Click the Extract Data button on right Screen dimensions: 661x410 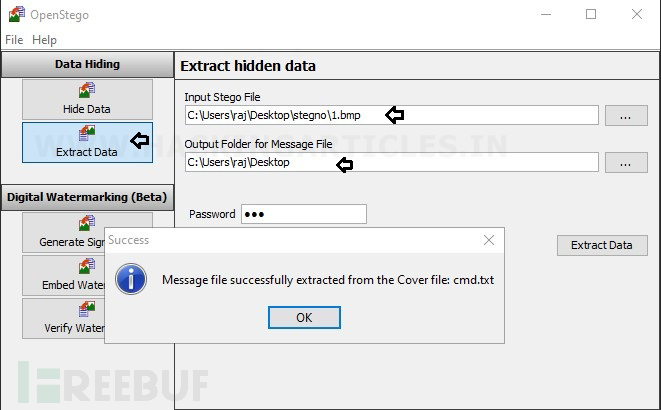point(602,245)
